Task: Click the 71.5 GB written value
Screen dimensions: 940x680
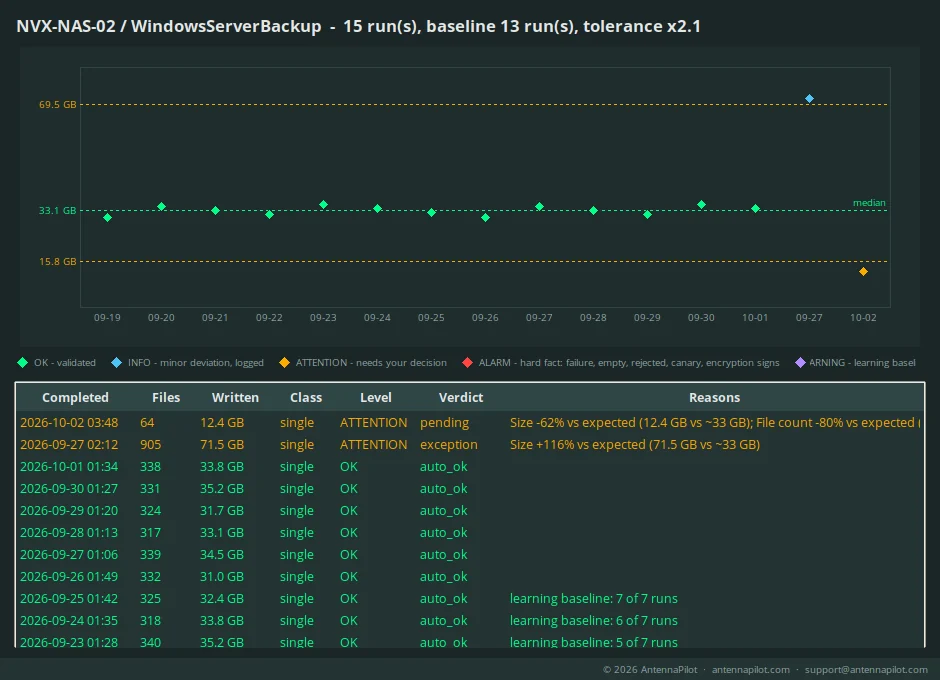Action: coord(222,445)
